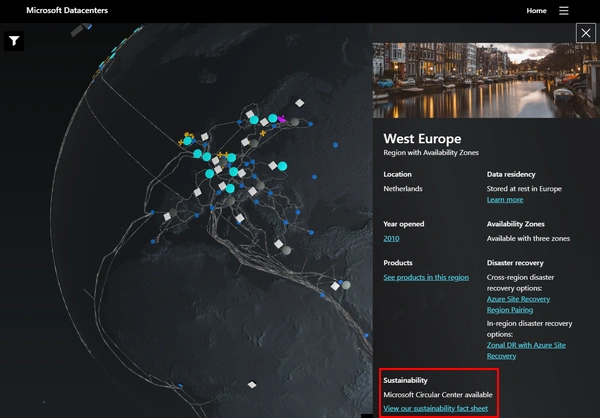Click the Amsterdam canal photo thumbnail
The height and width of the screenshot is (418, 600).
click(486, 80)
